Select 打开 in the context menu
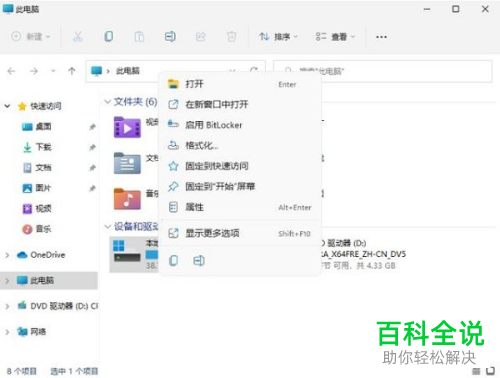 point(240,84)
